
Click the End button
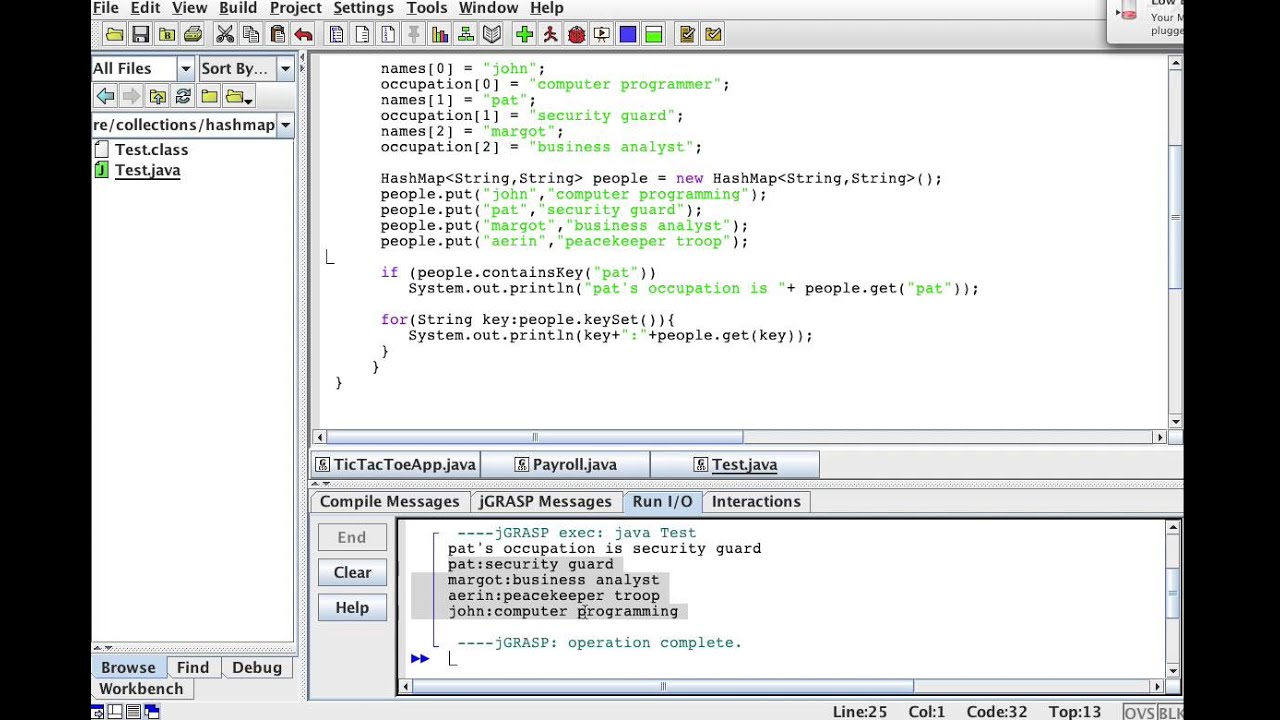pyautogui.click(x=352, y=537)
